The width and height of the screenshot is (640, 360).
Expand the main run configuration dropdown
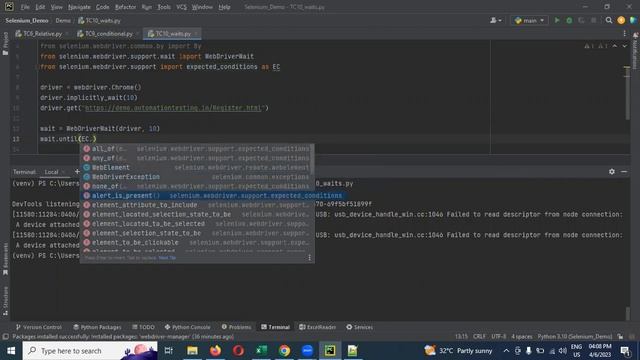point(529,20)
